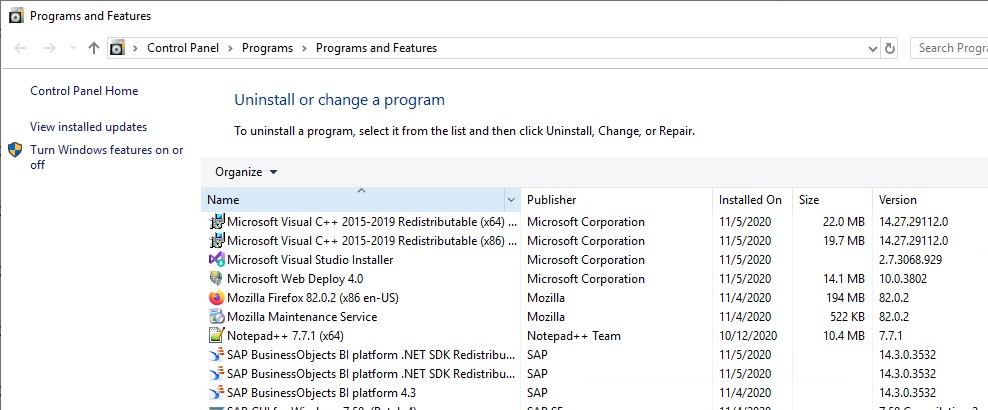Click the Microsoft Visual Studio Installer icon

pyautogui.click(x=216, y=260)
